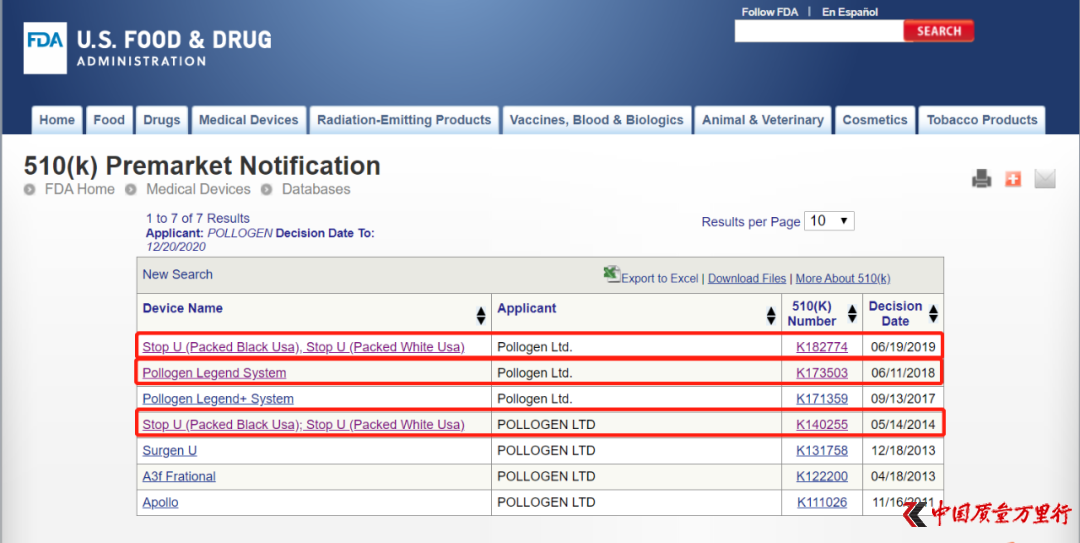
Task: Click decision date 09/13/2017
Action: [x=903, y=399]
